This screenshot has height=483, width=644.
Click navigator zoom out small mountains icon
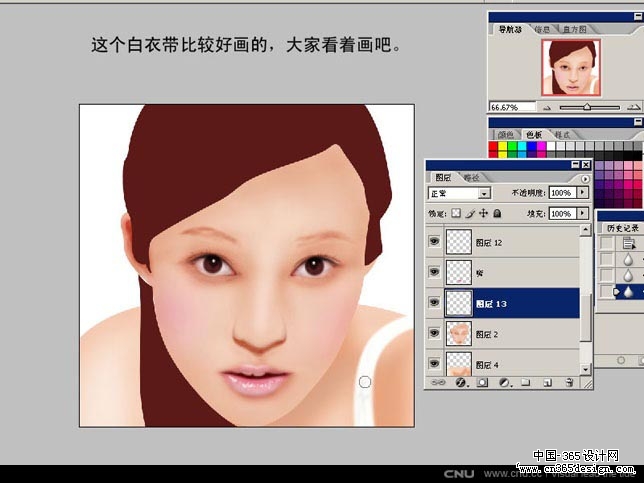coord(546,108)
